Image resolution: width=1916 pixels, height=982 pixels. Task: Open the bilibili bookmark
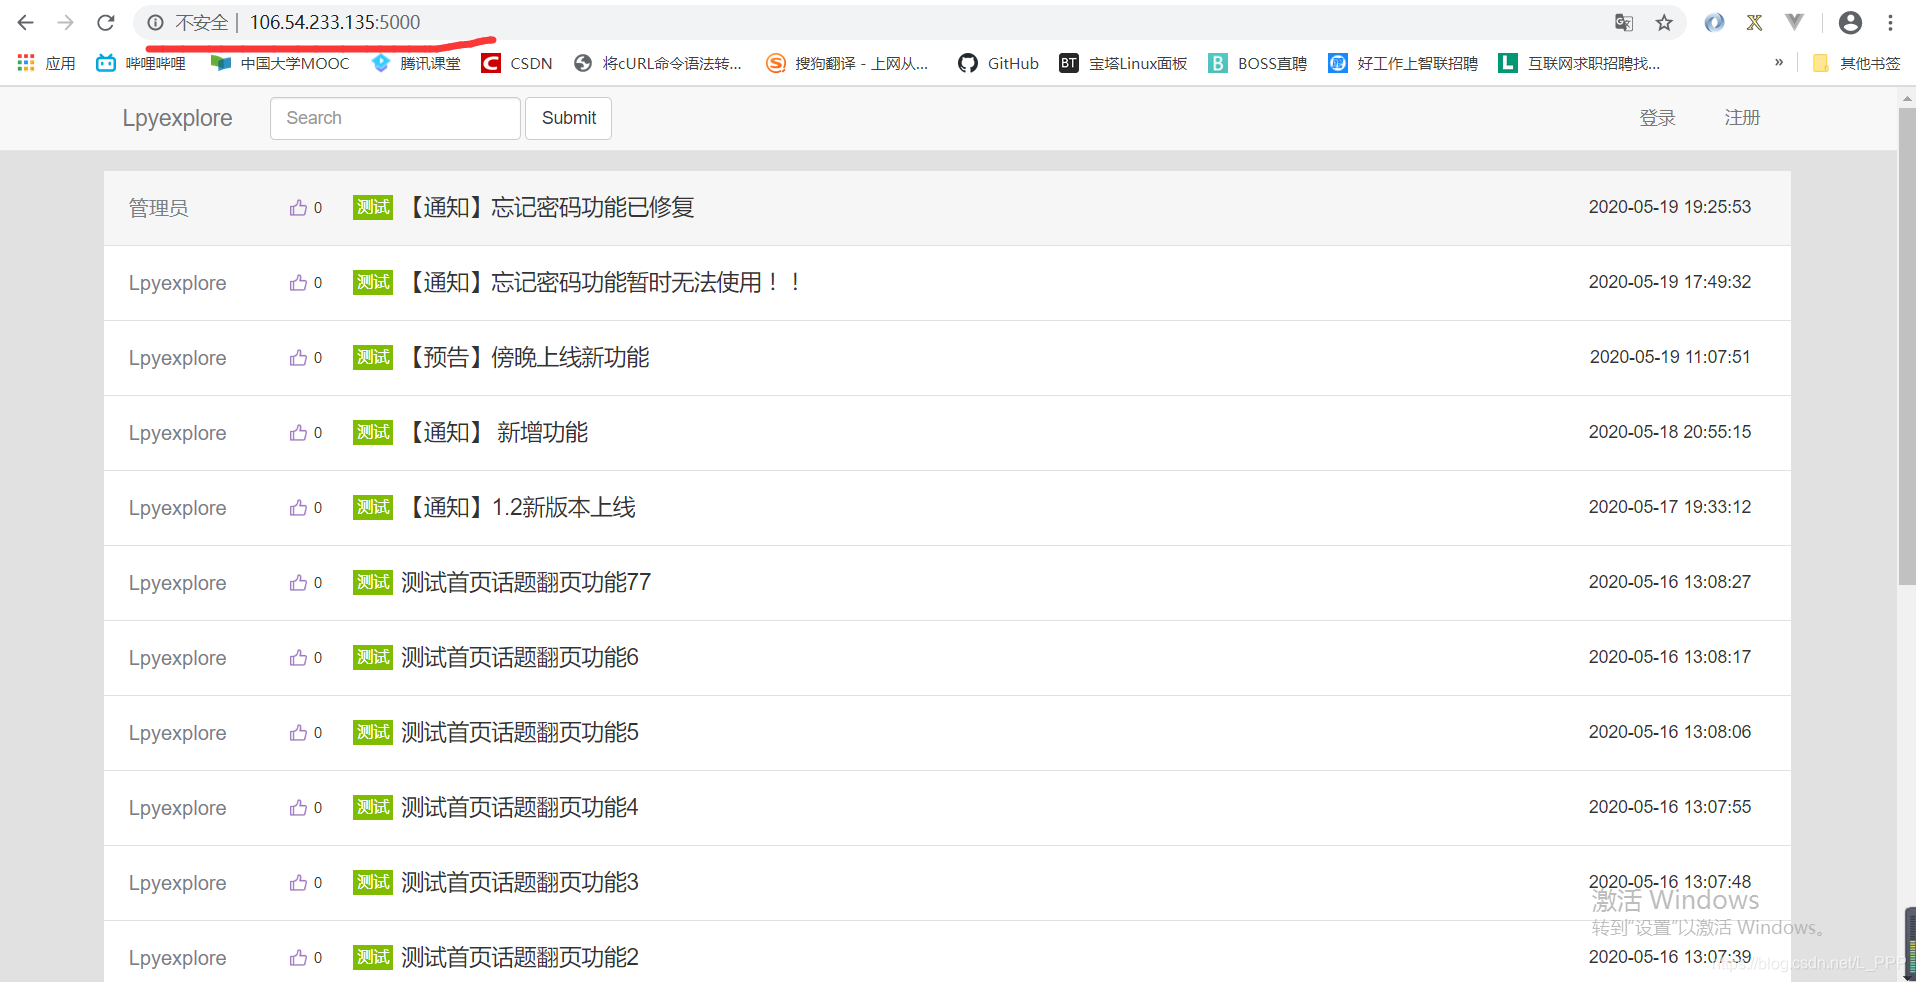tap(141, 63)
